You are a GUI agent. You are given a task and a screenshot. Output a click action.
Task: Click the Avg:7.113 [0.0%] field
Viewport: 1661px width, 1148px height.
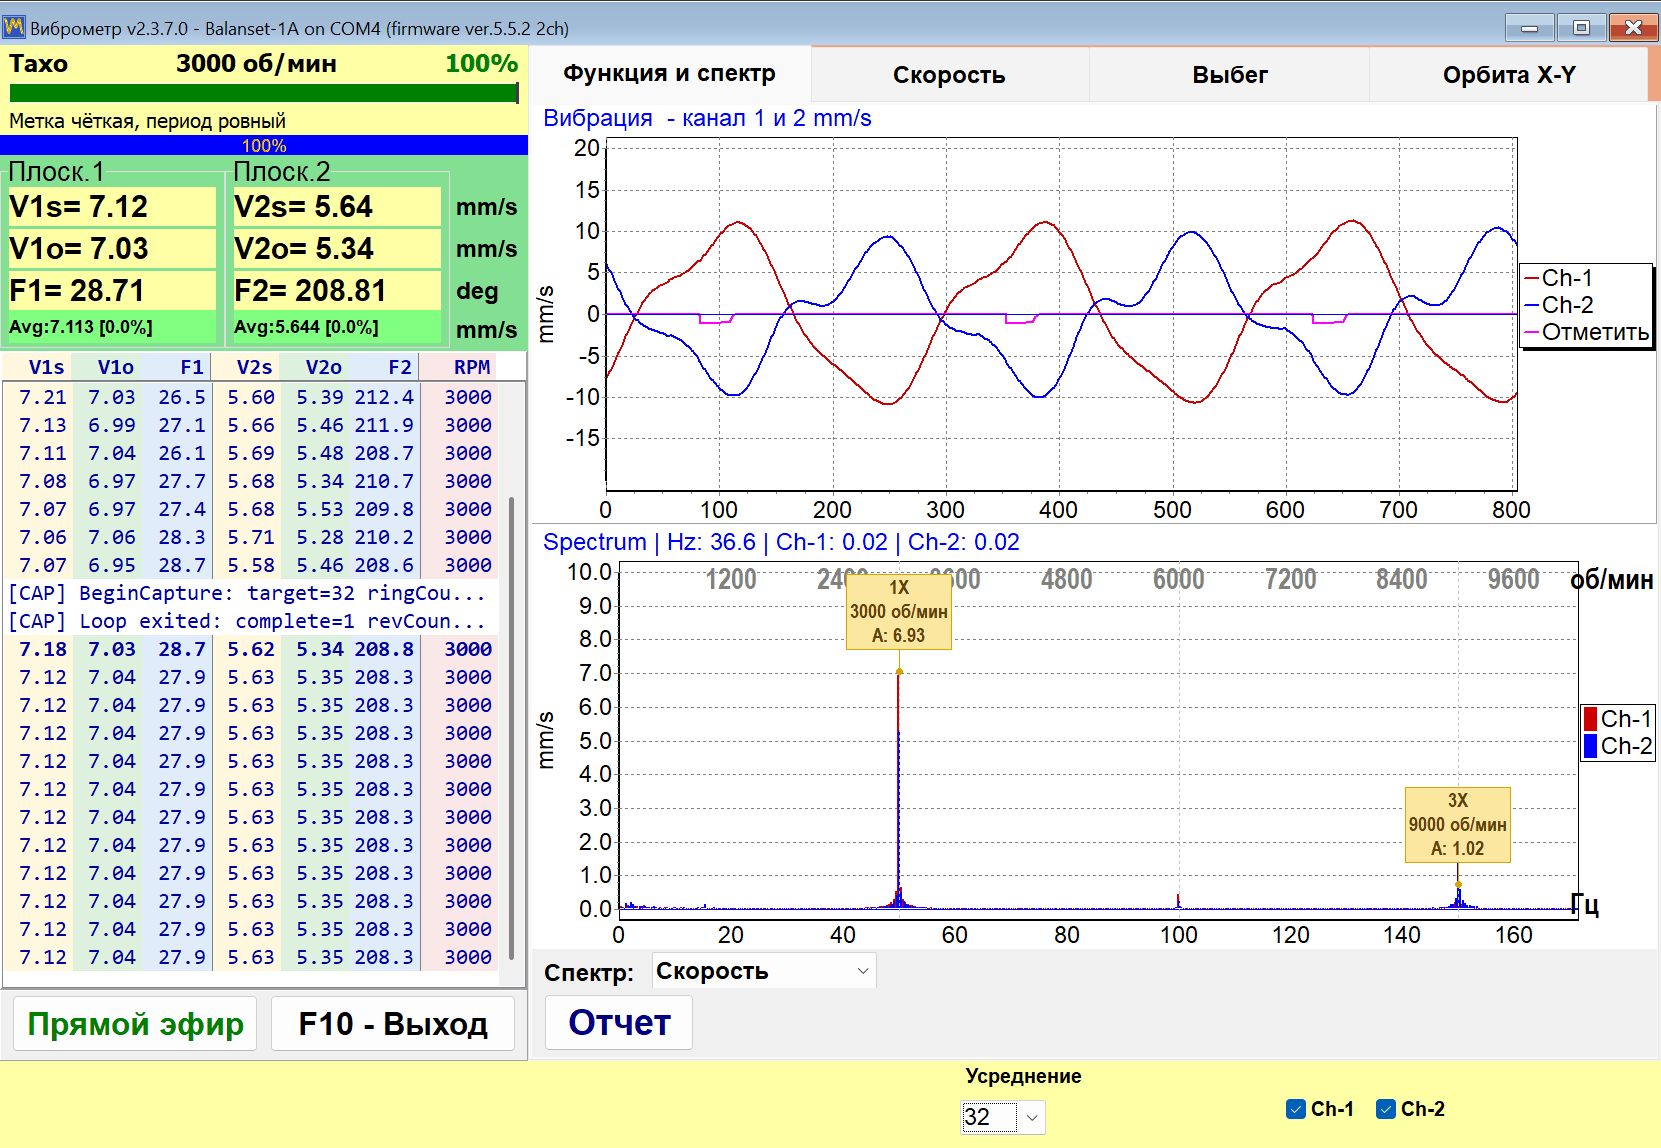click(x=111, y=327)
